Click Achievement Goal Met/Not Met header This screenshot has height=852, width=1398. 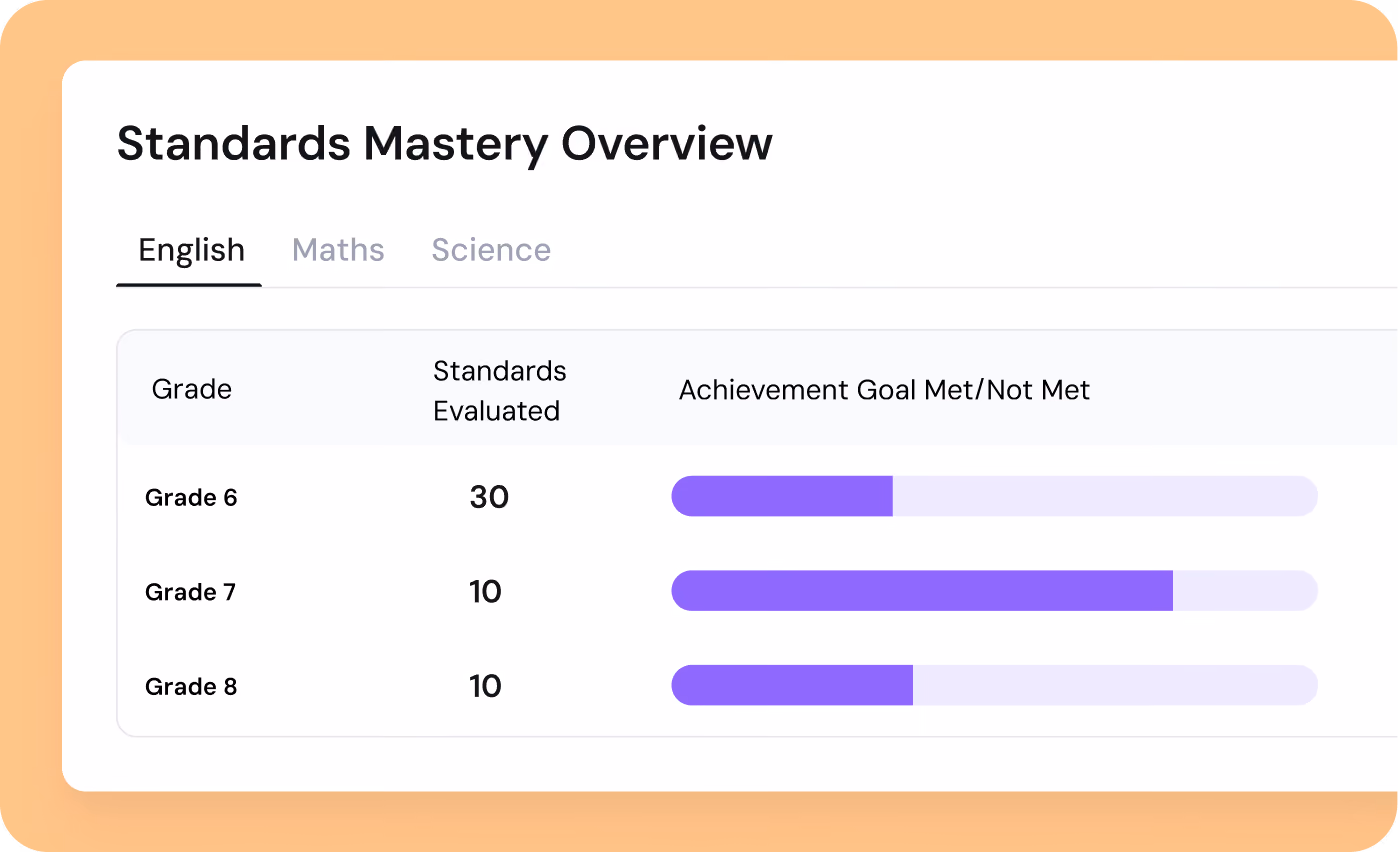tap(884, 390)
